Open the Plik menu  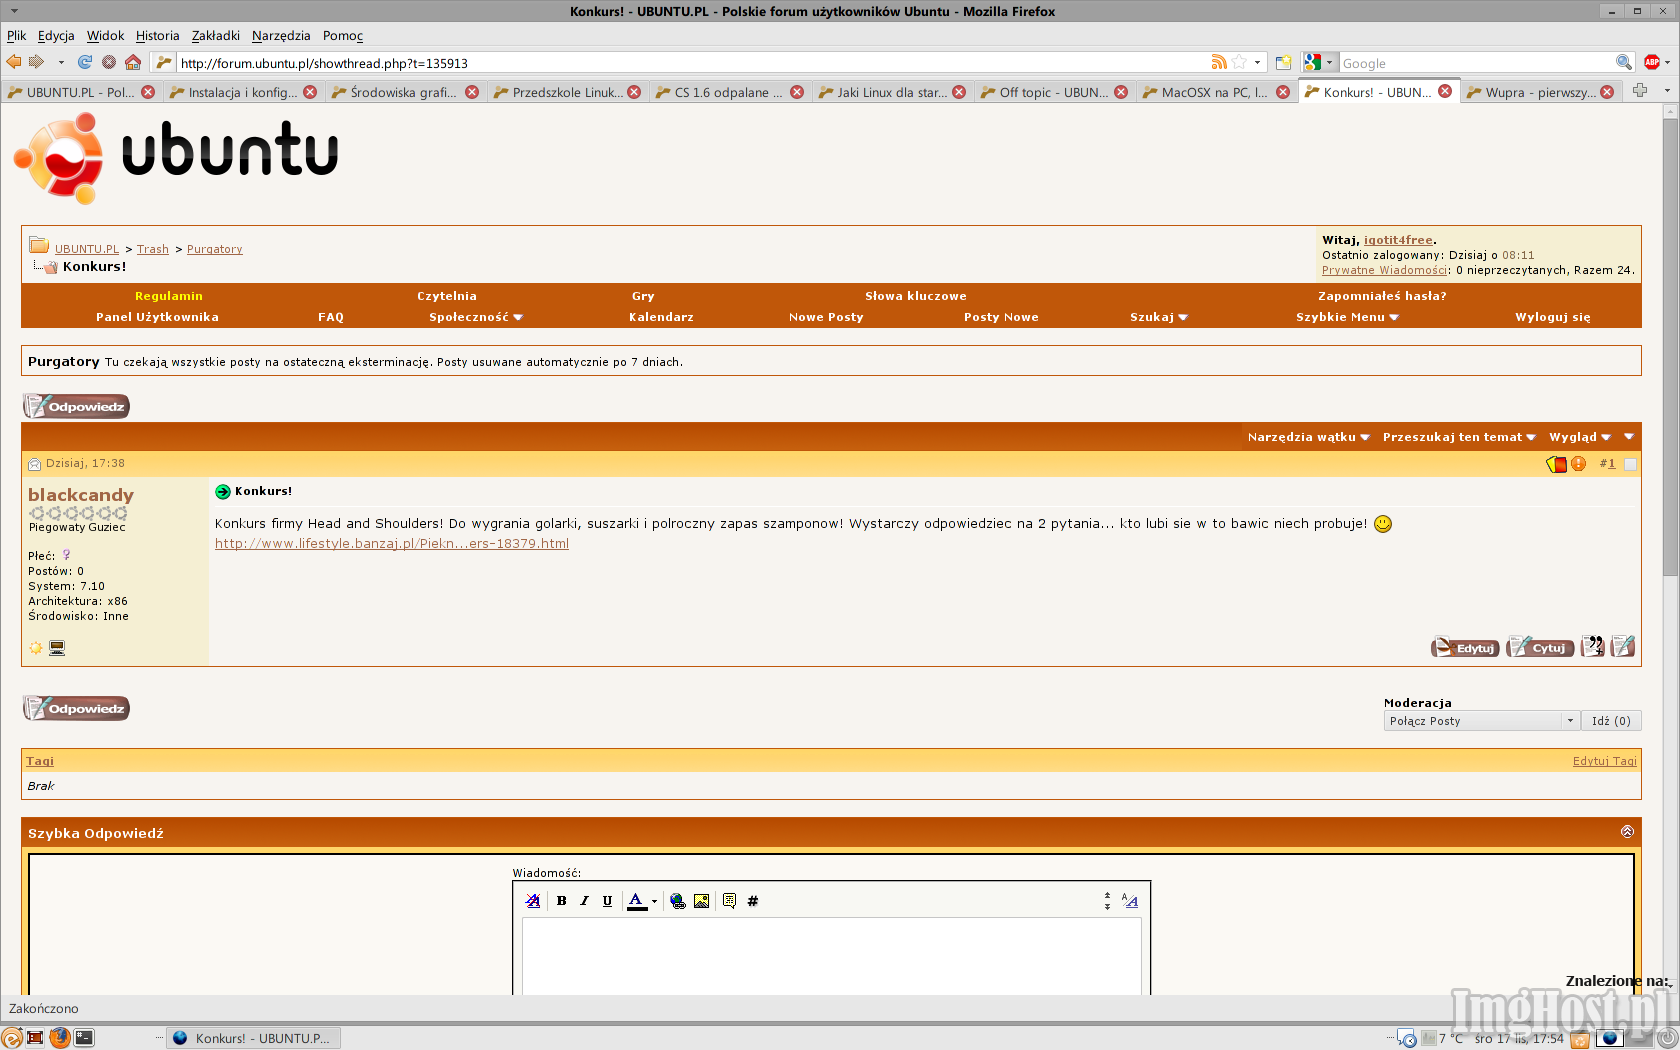pyautogui.click(x=17, y=35)
